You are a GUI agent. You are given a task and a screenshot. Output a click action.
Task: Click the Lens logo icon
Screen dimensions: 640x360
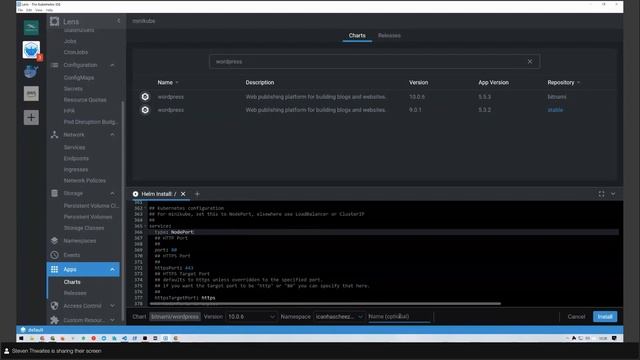point(54,21)
